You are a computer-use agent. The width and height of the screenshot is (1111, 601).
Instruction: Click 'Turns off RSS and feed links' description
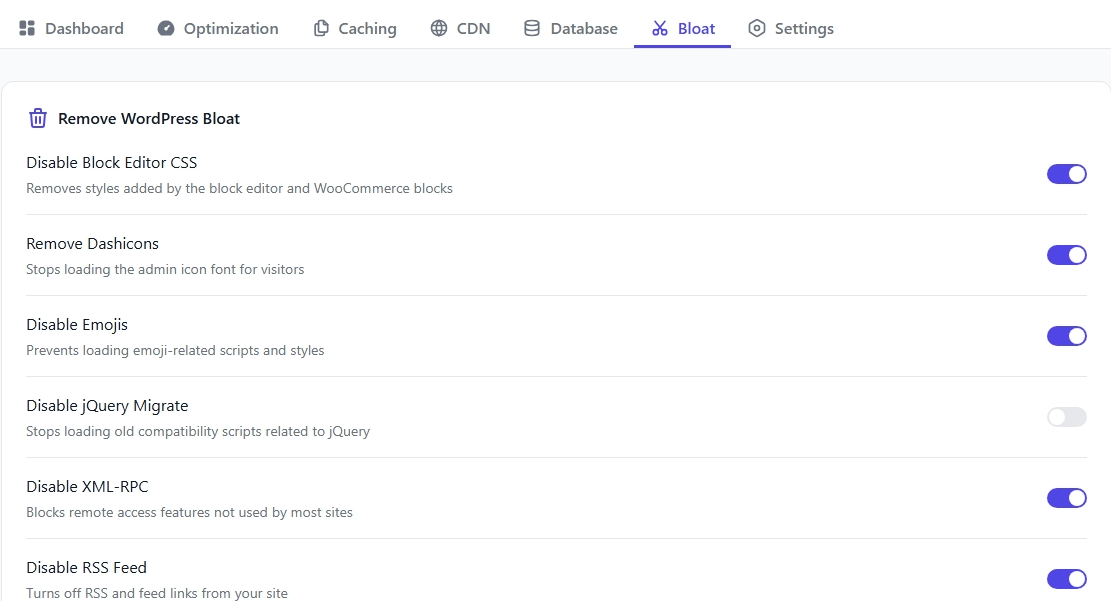point(157,593)
